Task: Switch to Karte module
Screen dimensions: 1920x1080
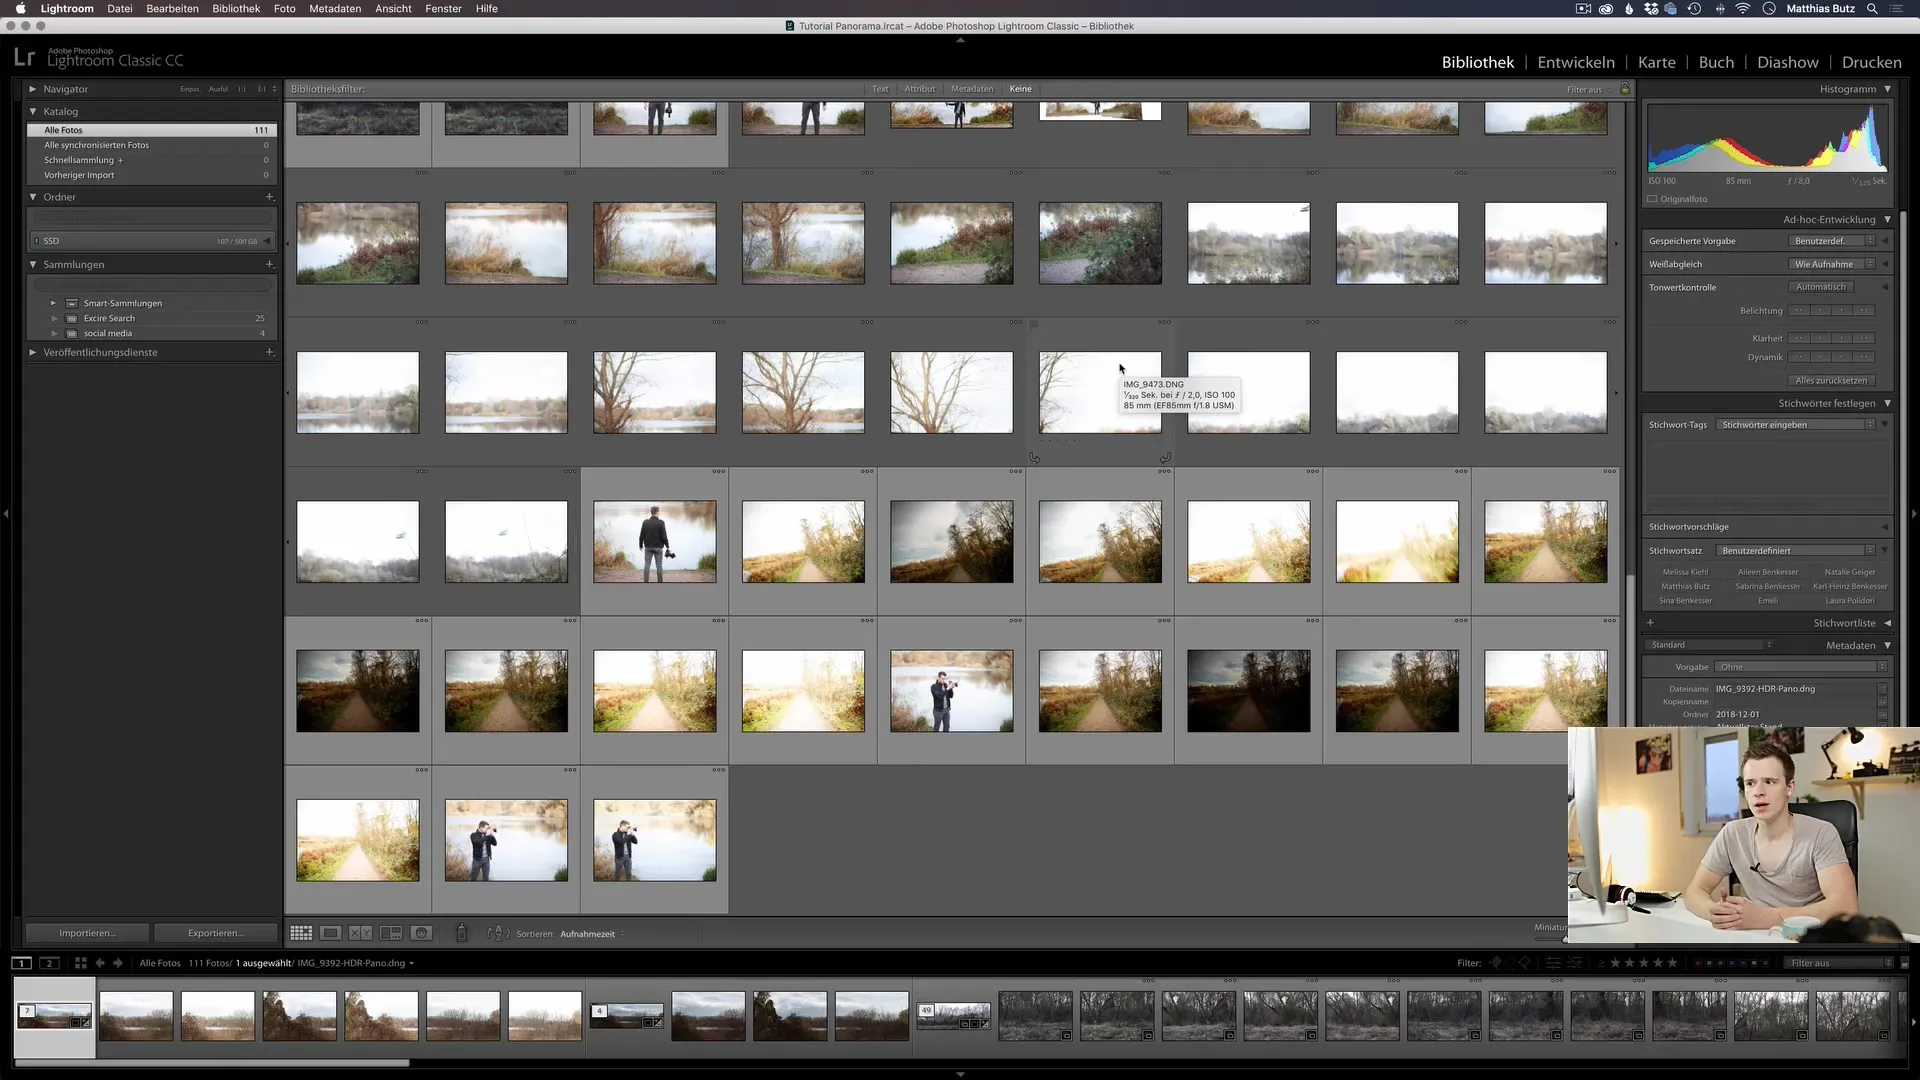Action: (1656, 62)
